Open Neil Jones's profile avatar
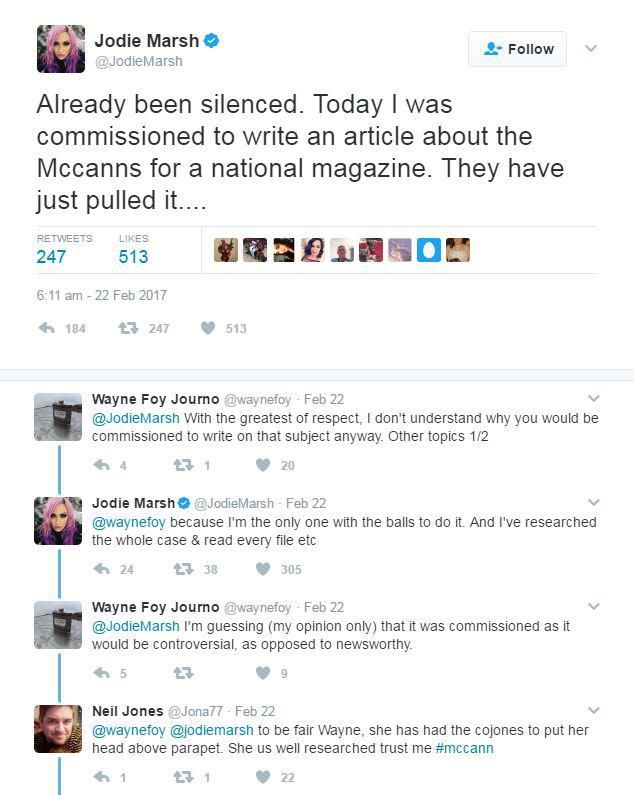 [58, 729]
